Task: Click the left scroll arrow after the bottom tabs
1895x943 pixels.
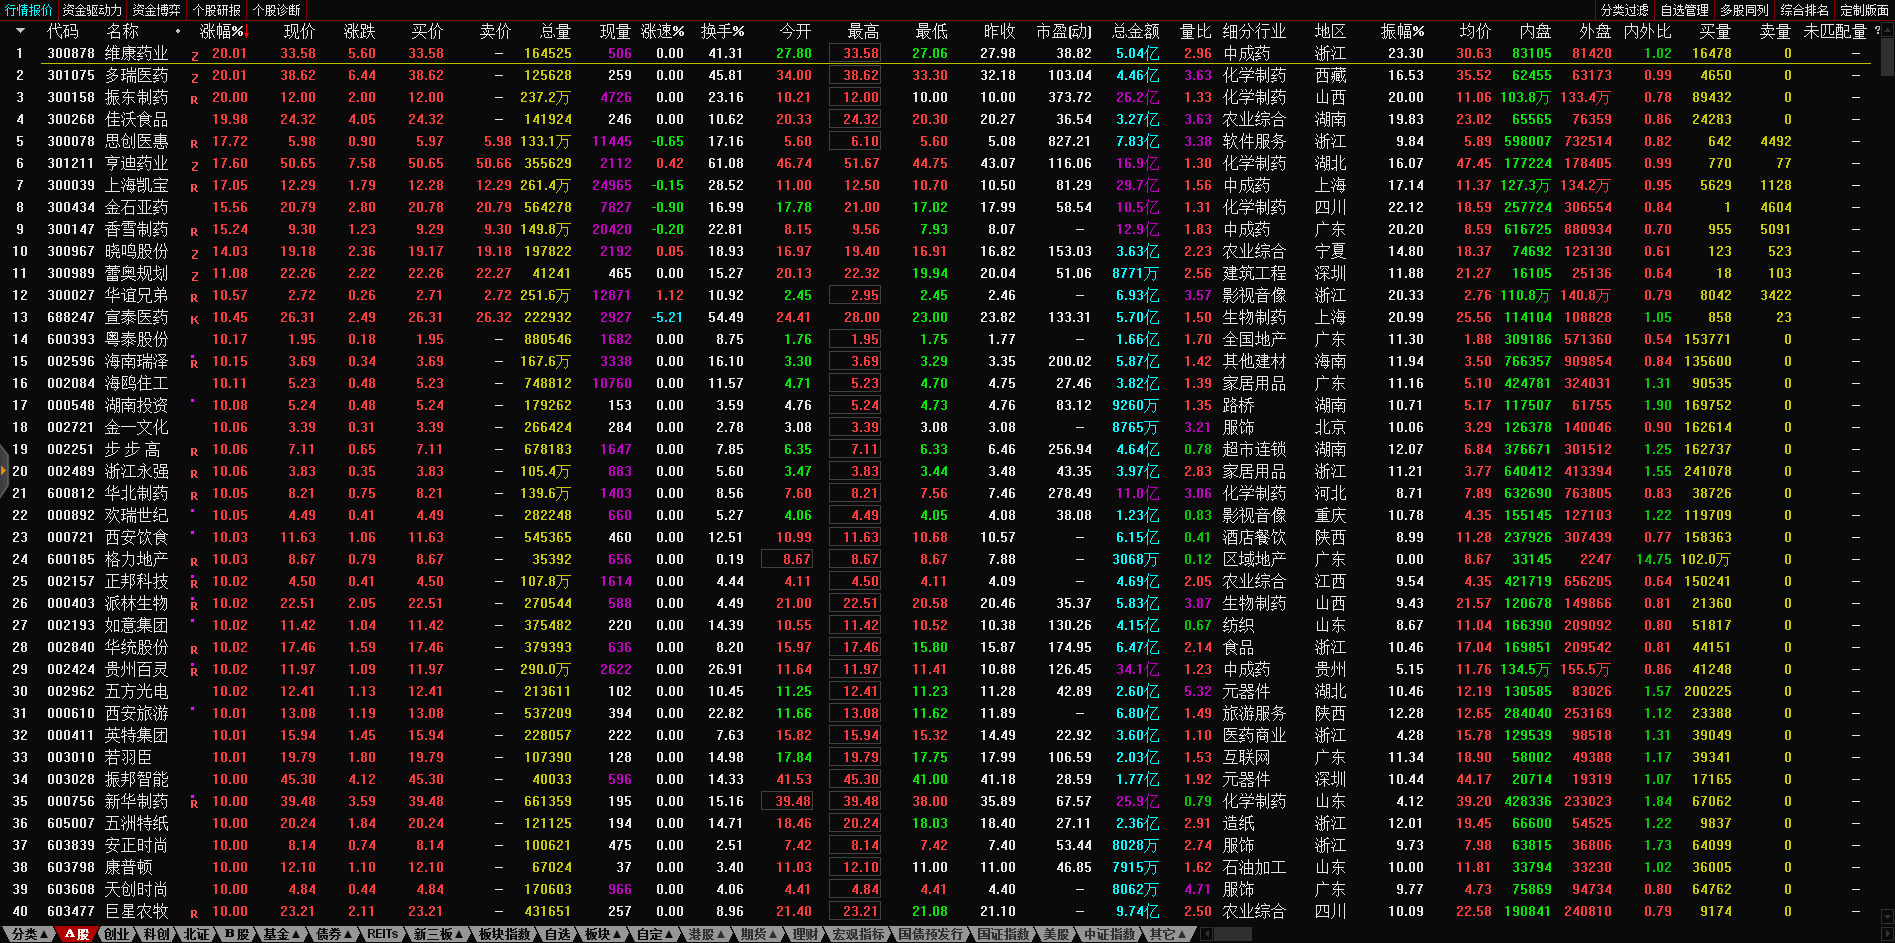Action: [x=1206, y=934]
